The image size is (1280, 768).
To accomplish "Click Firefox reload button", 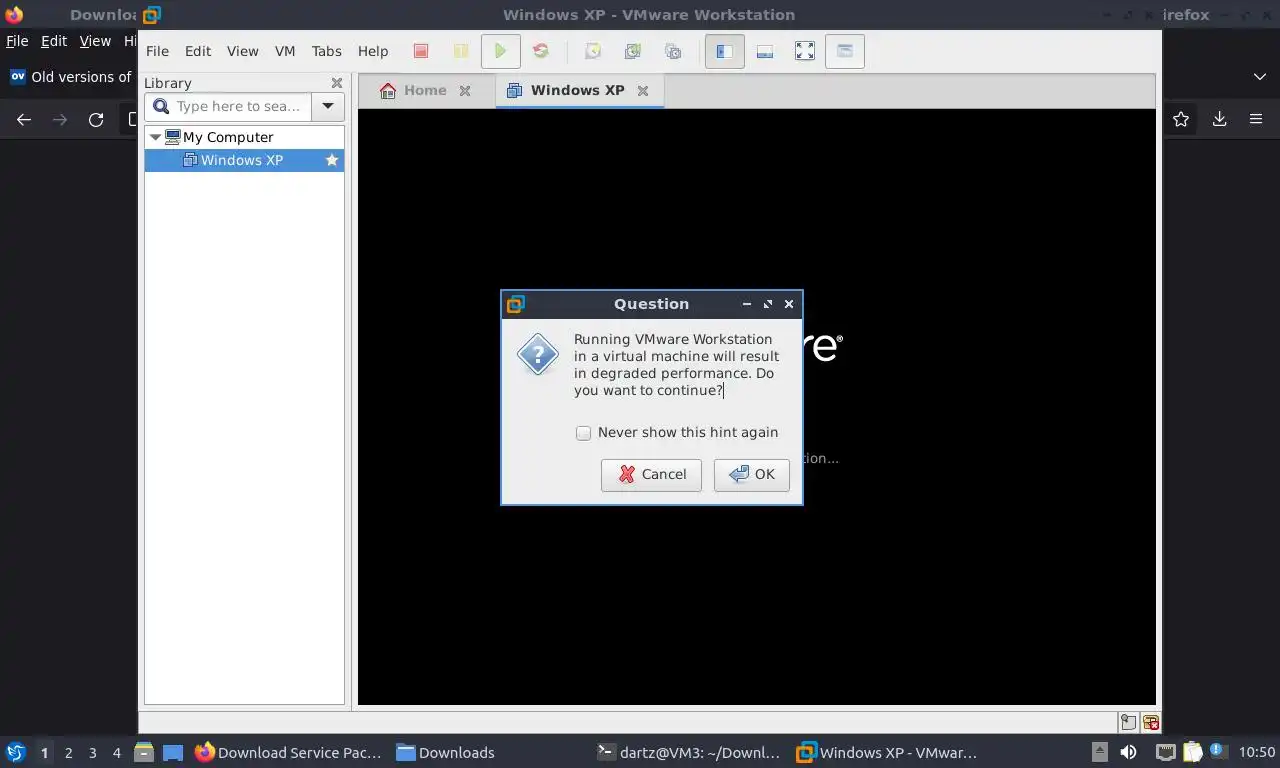I will (x=96, y=119).
